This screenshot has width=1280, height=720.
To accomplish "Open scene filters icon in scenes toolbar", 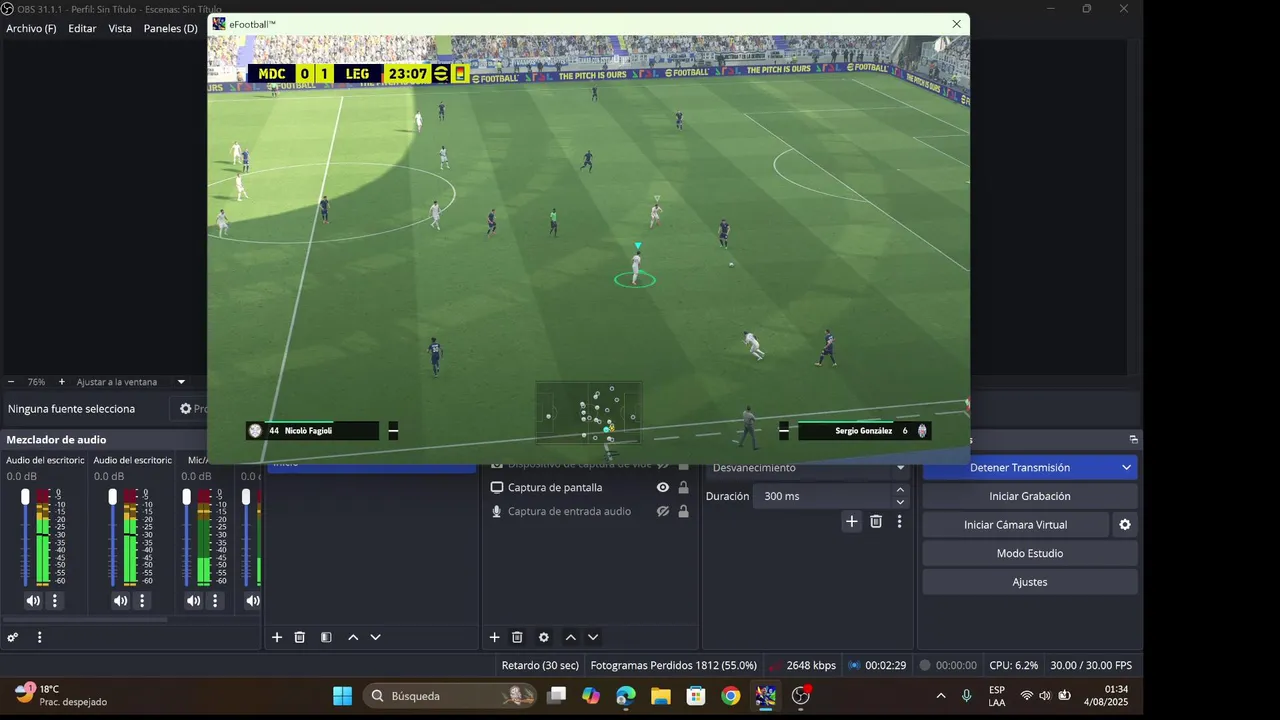I will [x=326, y=637].
